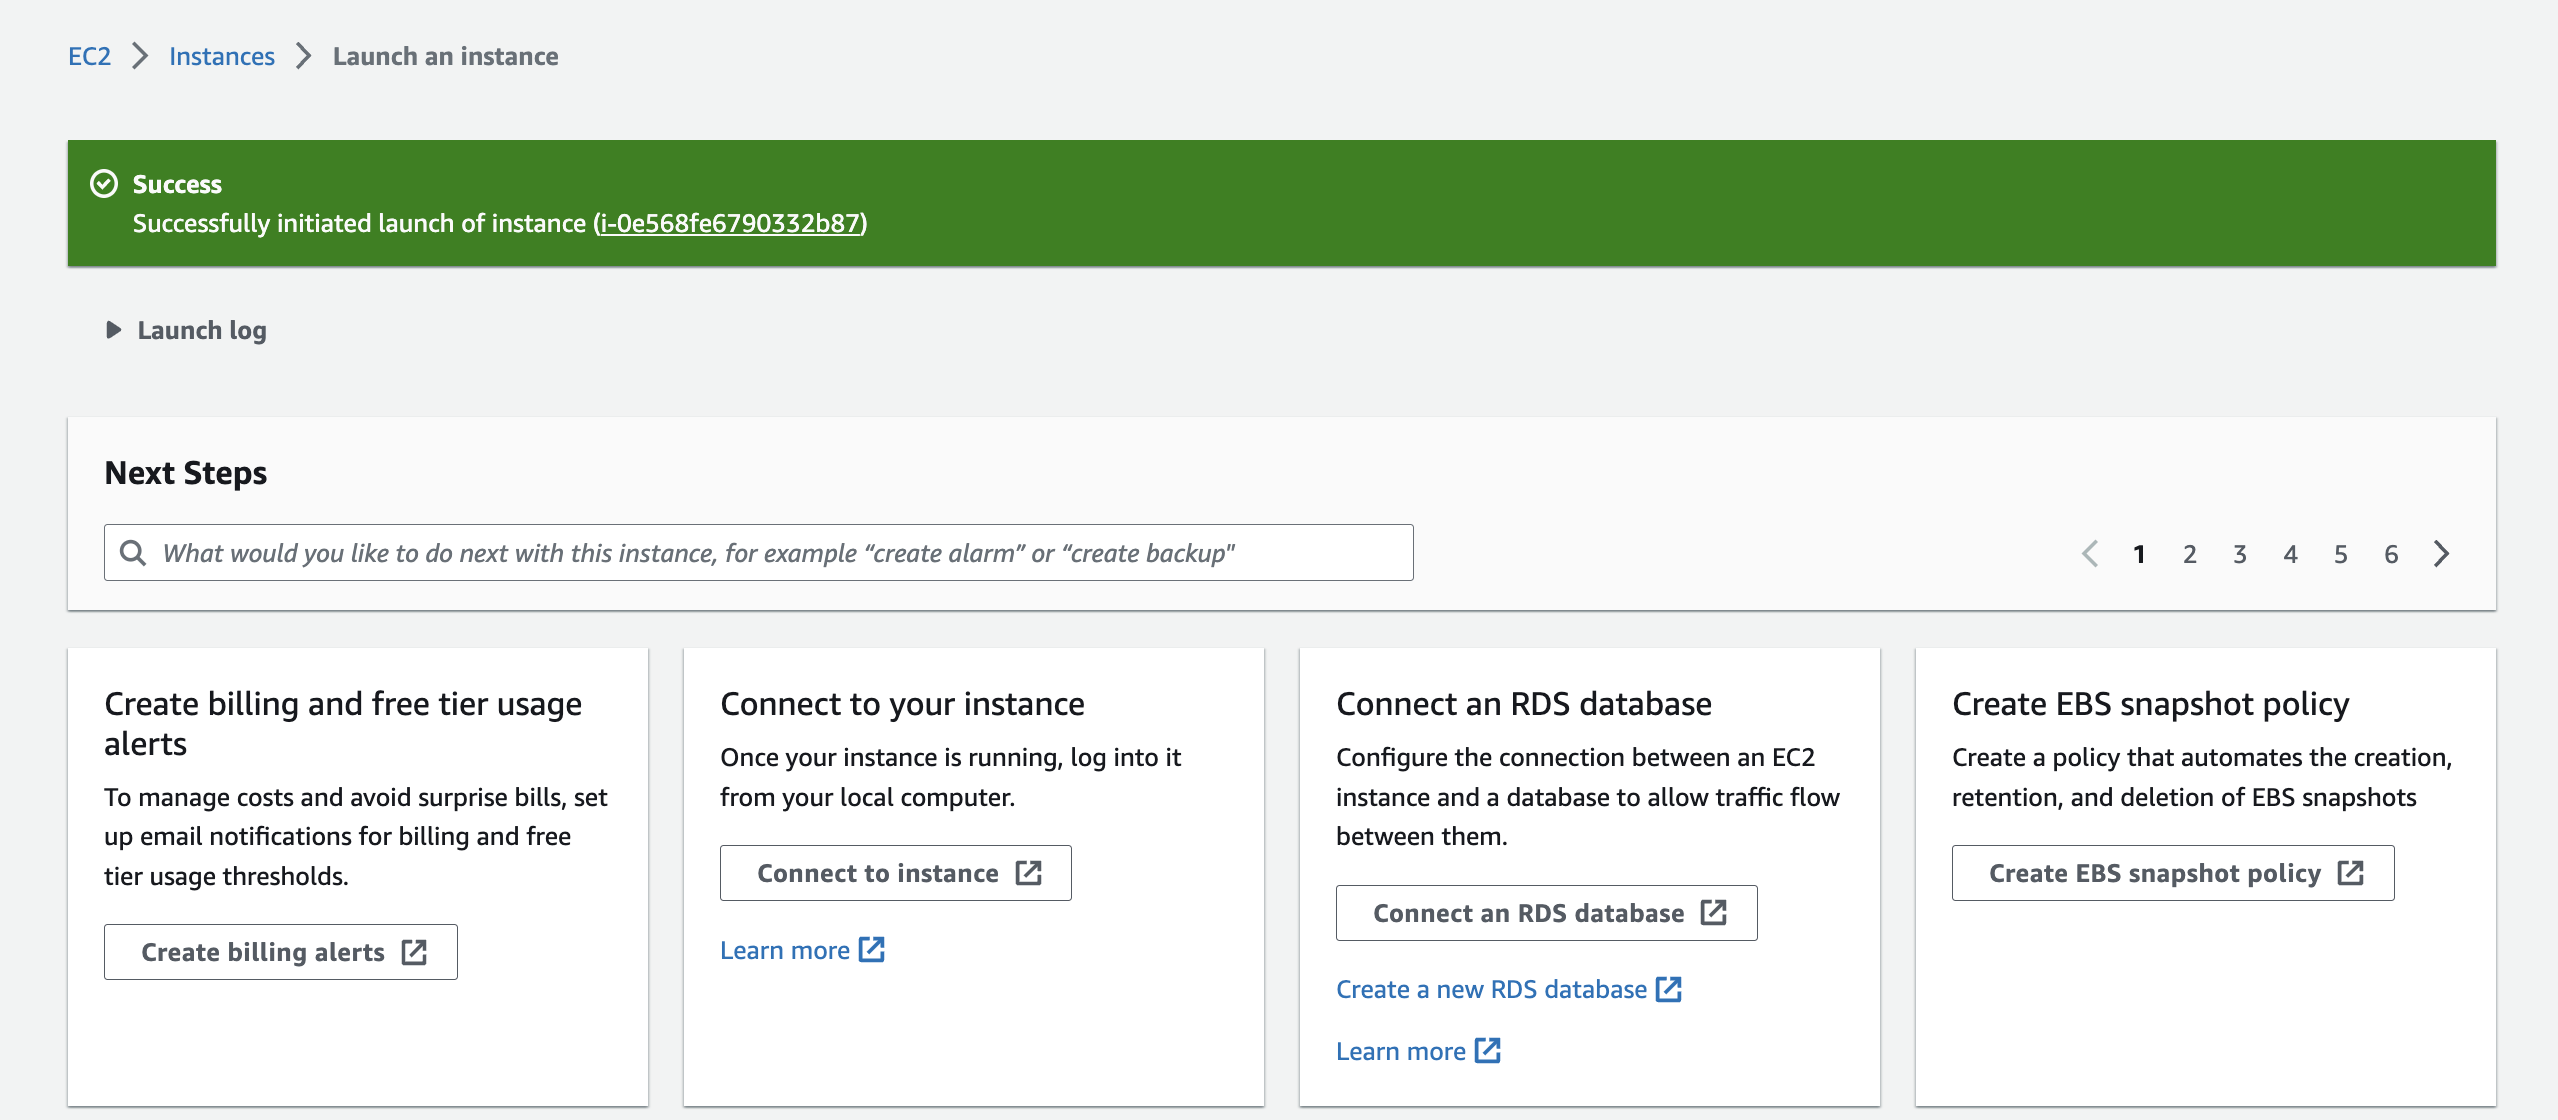Select pagination page 1

(x=2139, y=554)
